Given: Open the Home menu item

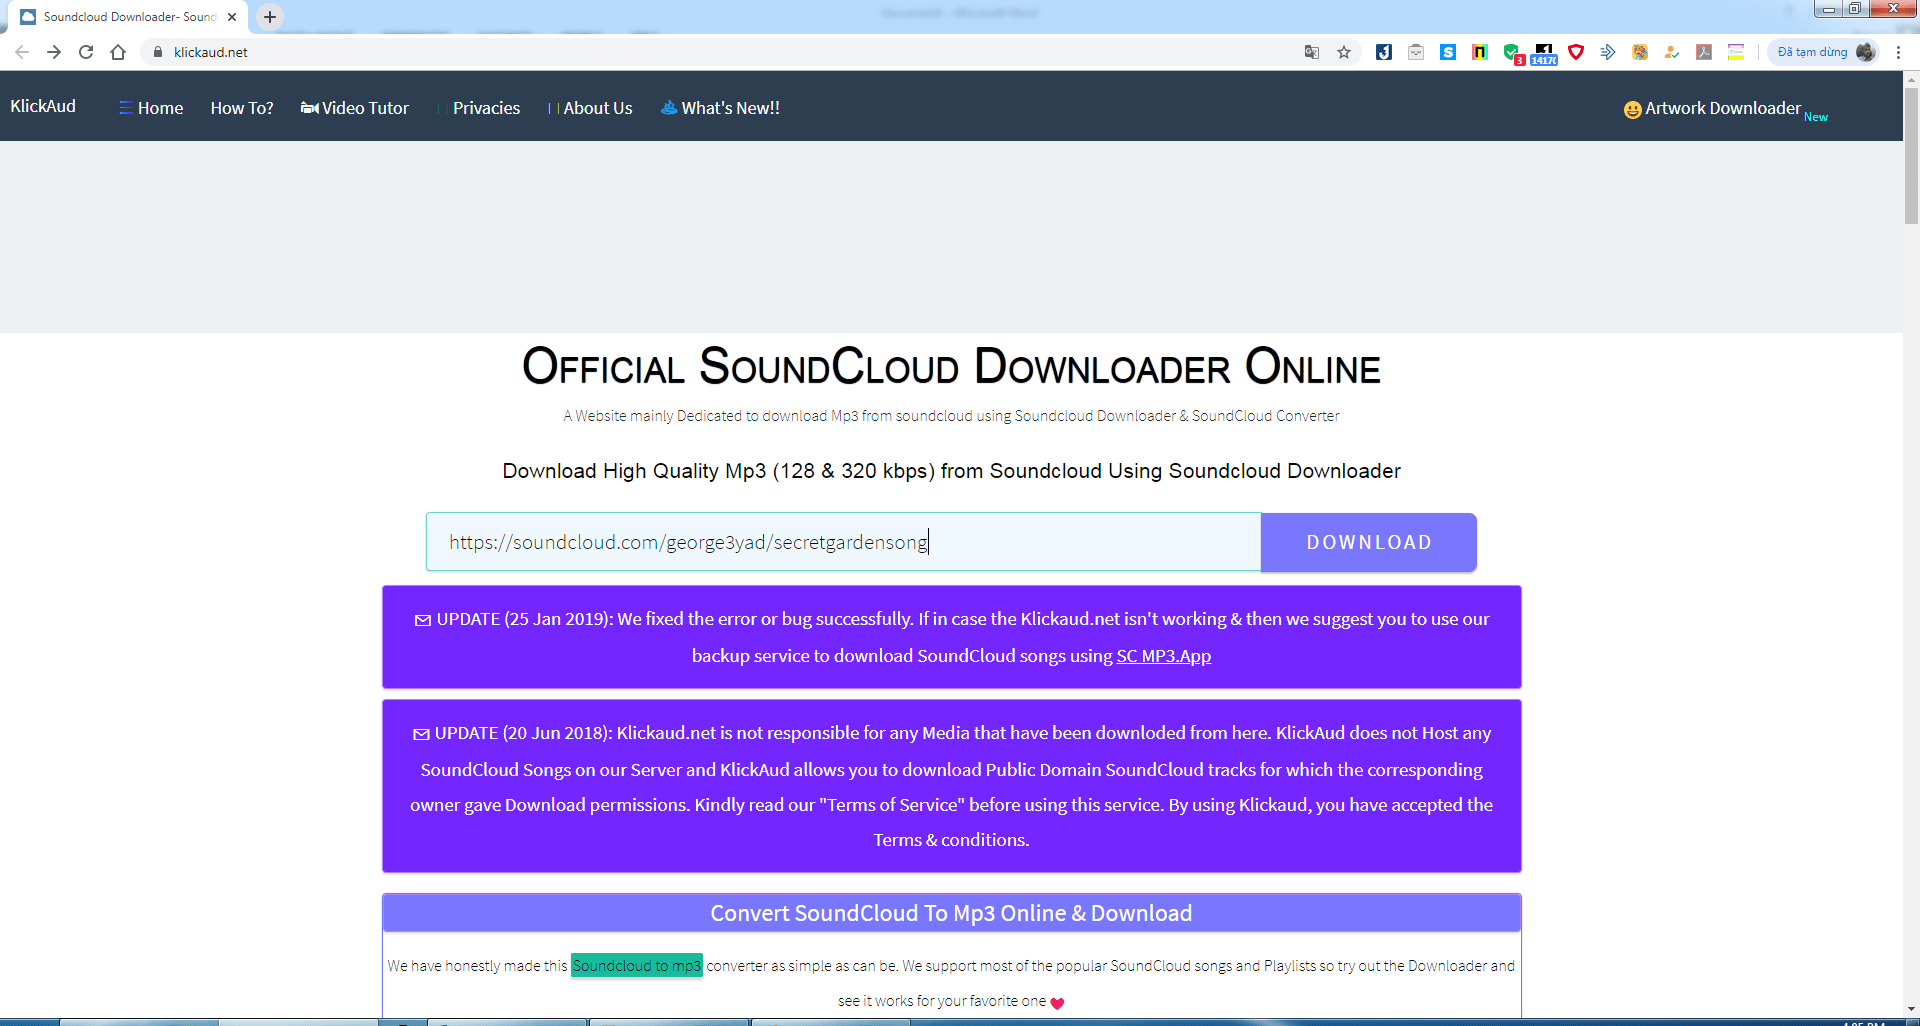Looking at the screenshot, I should pyautogui.click(x=151, y=108).
